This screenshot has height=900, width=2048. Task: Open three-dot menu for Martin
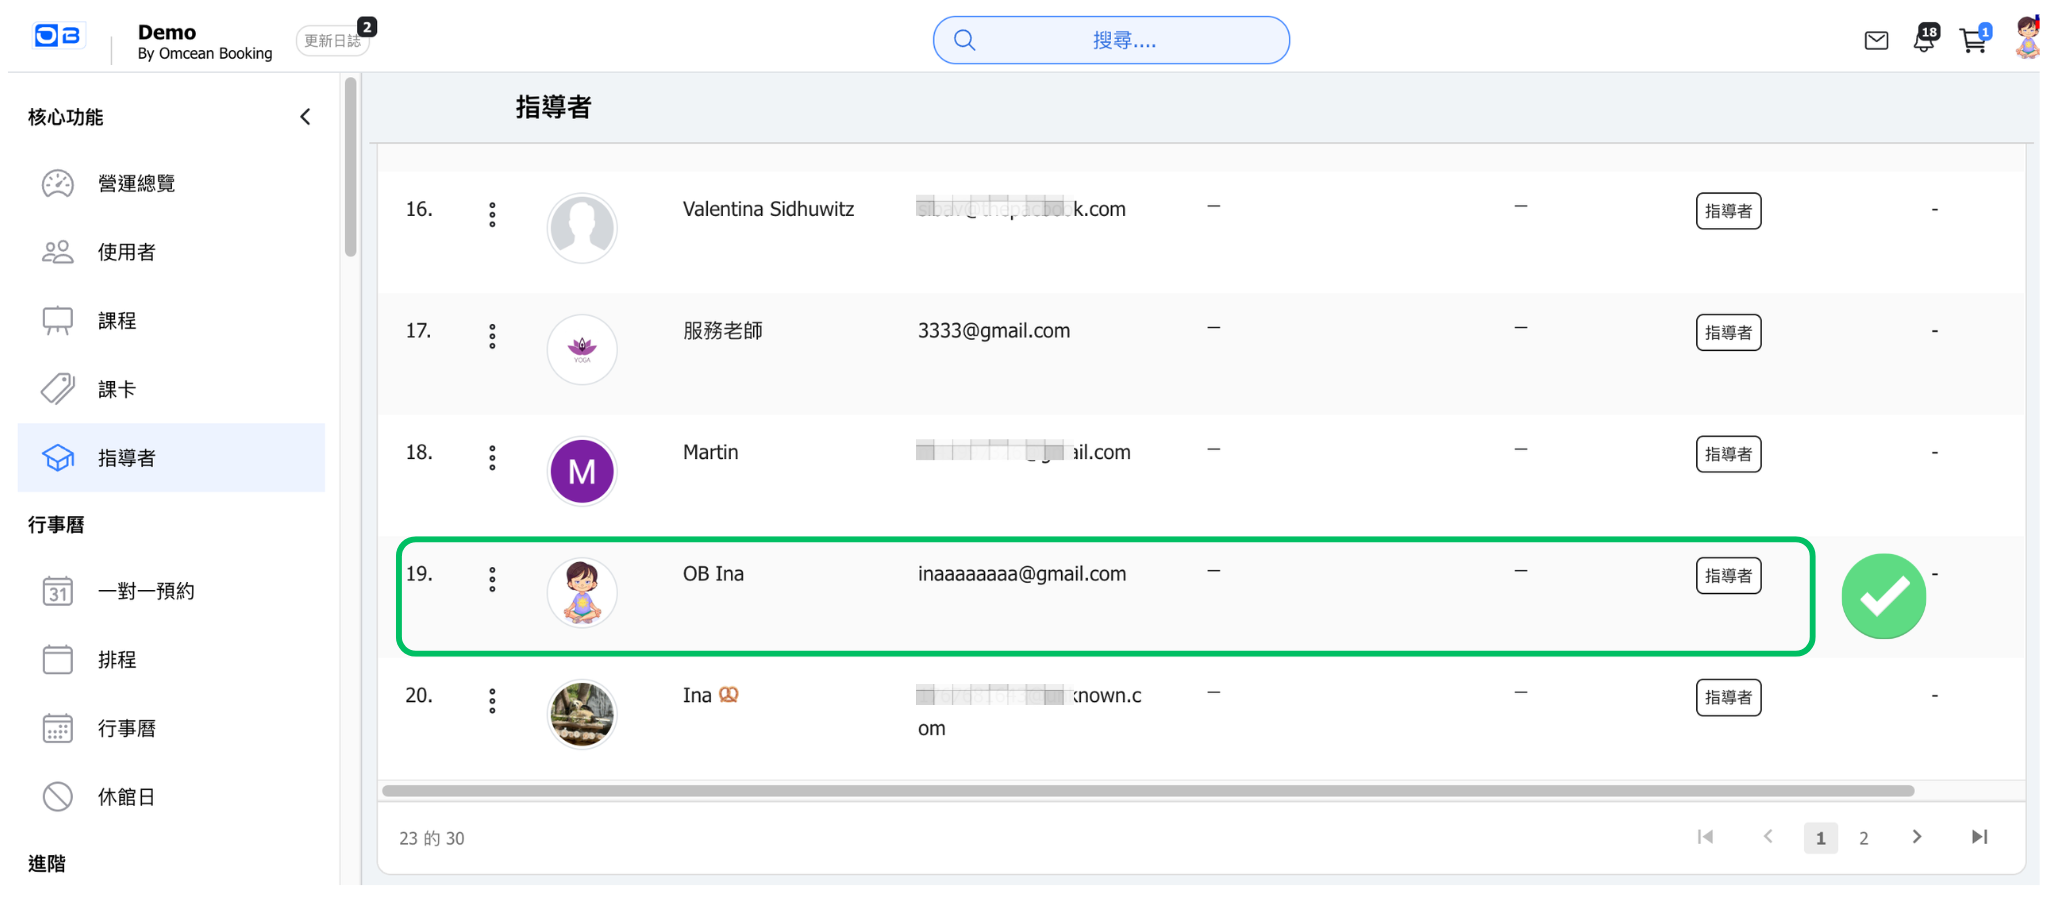(492, 458)
